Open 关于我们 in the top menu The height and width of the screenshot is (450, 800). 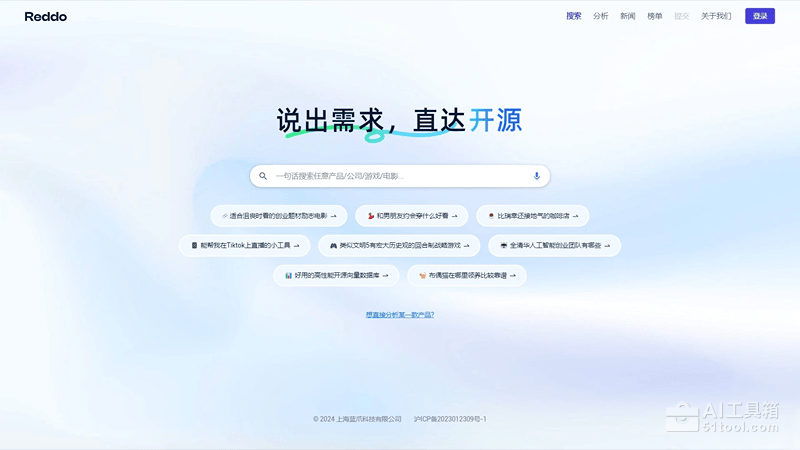pyautogui.click(x=716, y=16)
